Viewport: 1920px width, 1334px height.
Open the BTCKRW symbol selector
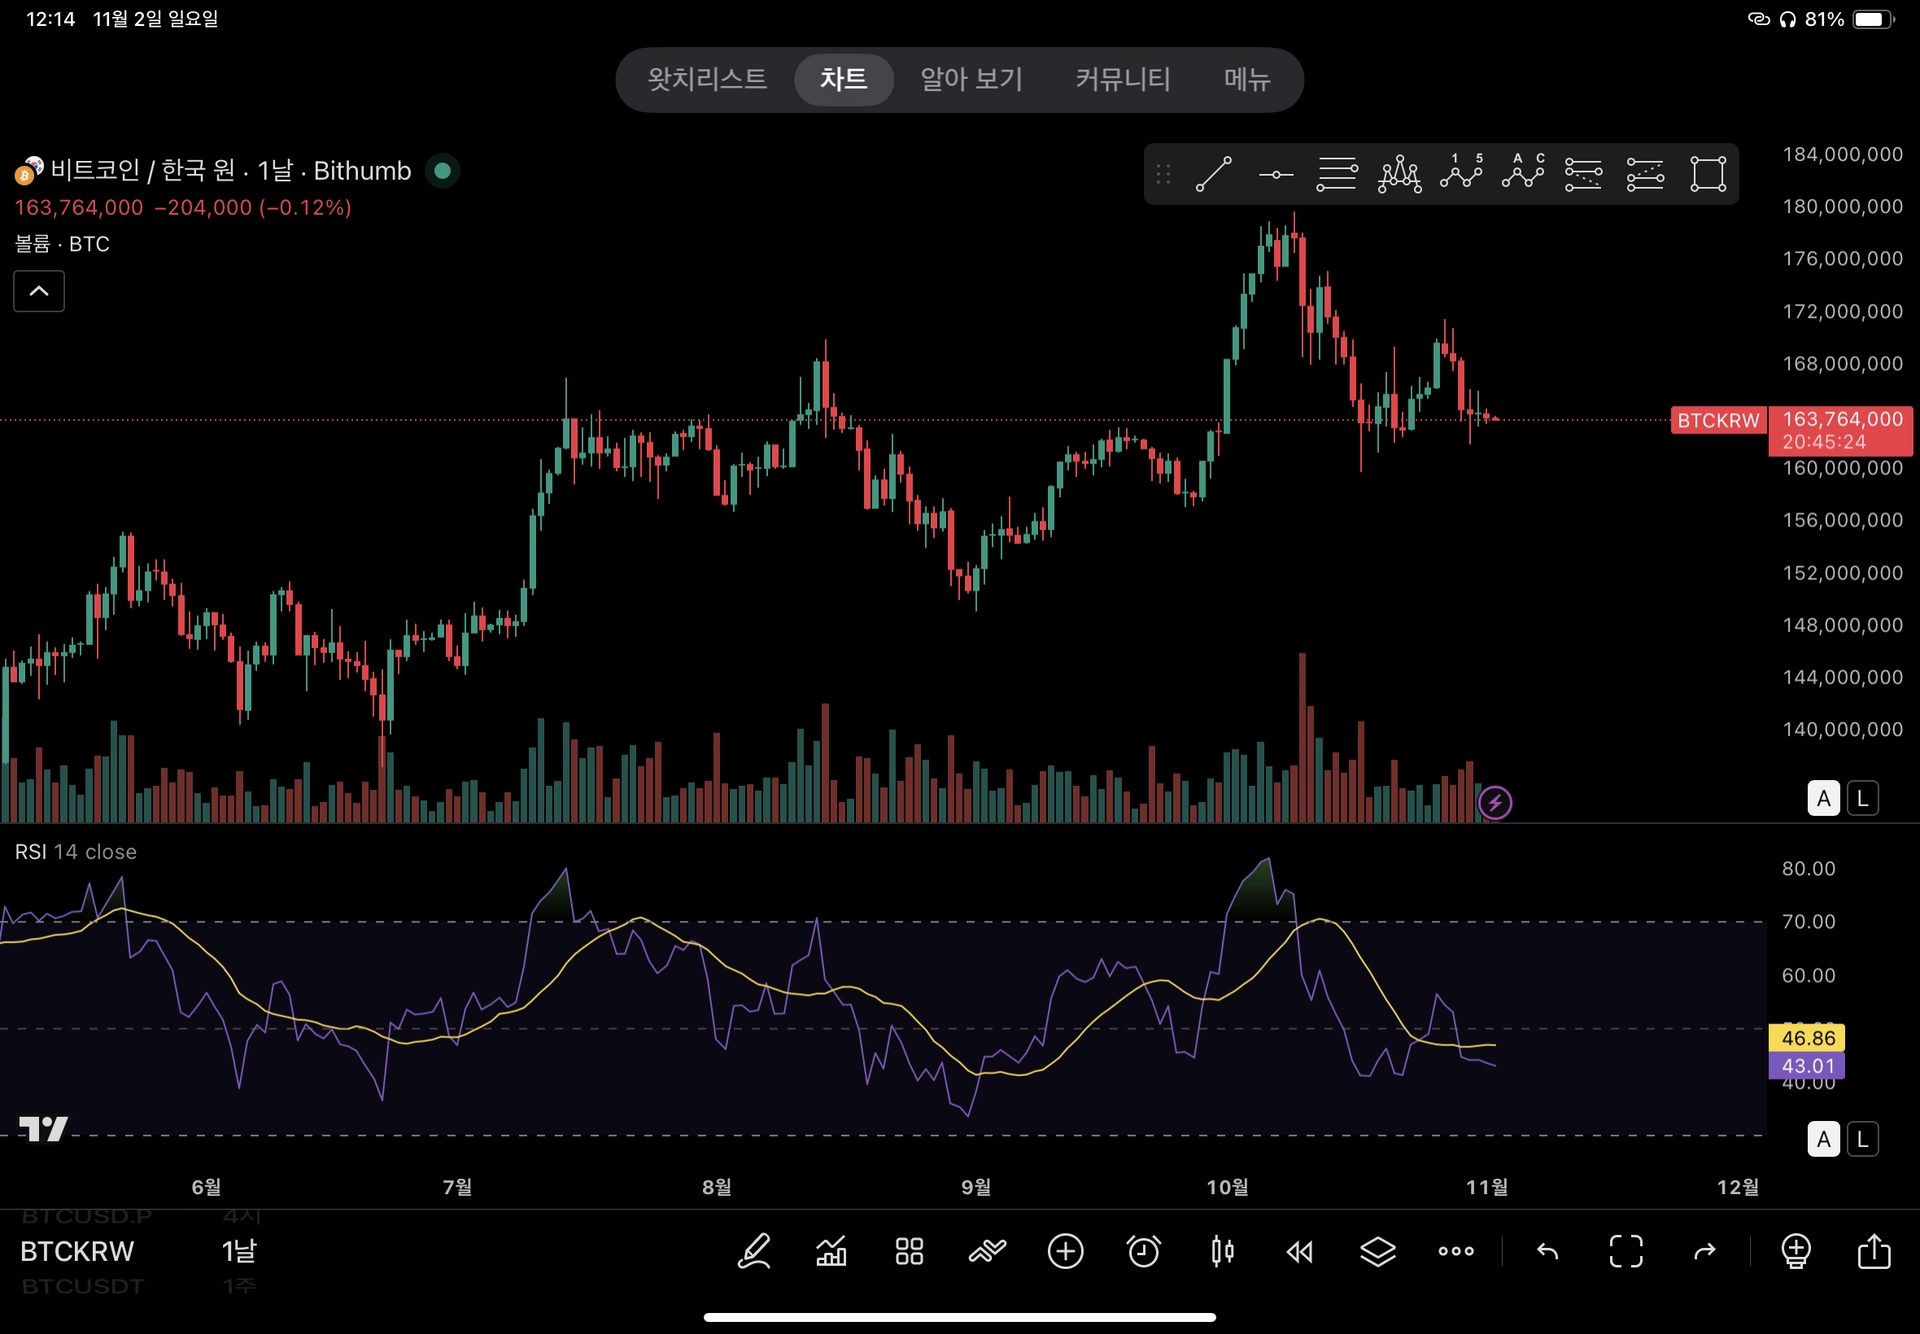coord(77,1251)
